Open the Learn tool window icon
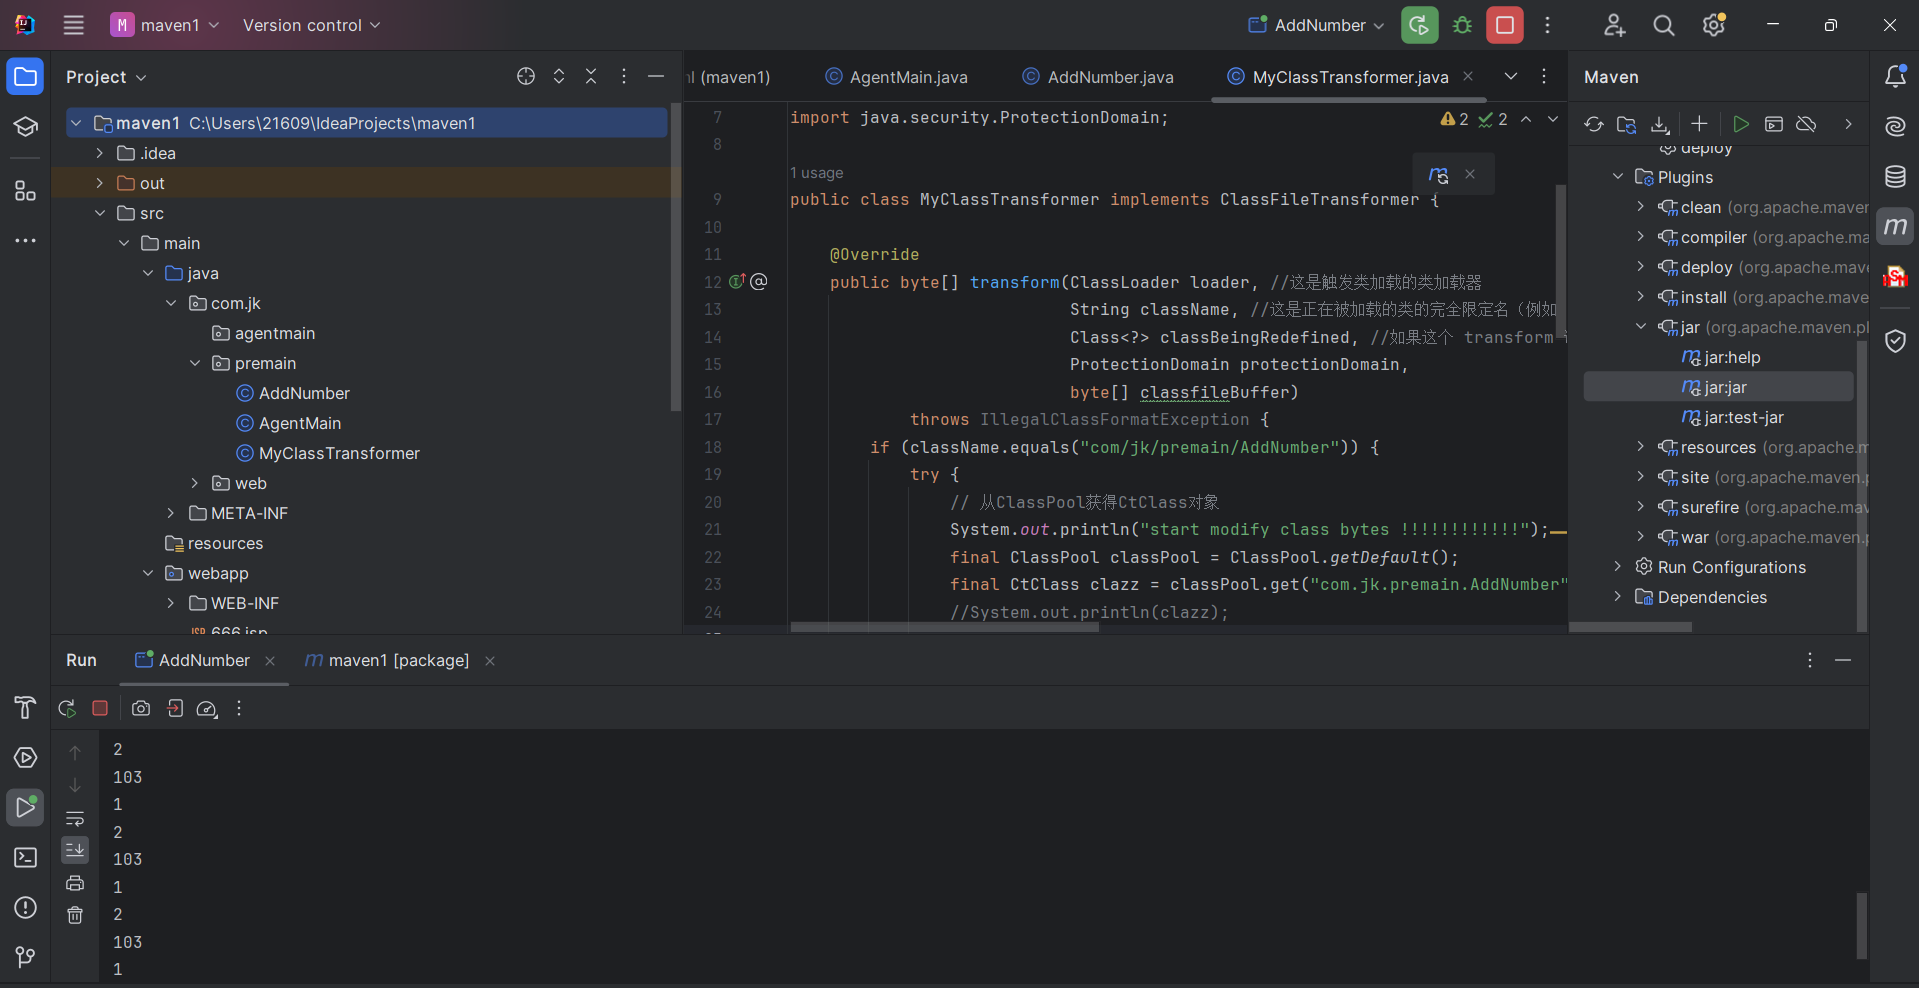This screenshot has width=1919, height=988. click(x=25, y=127)
